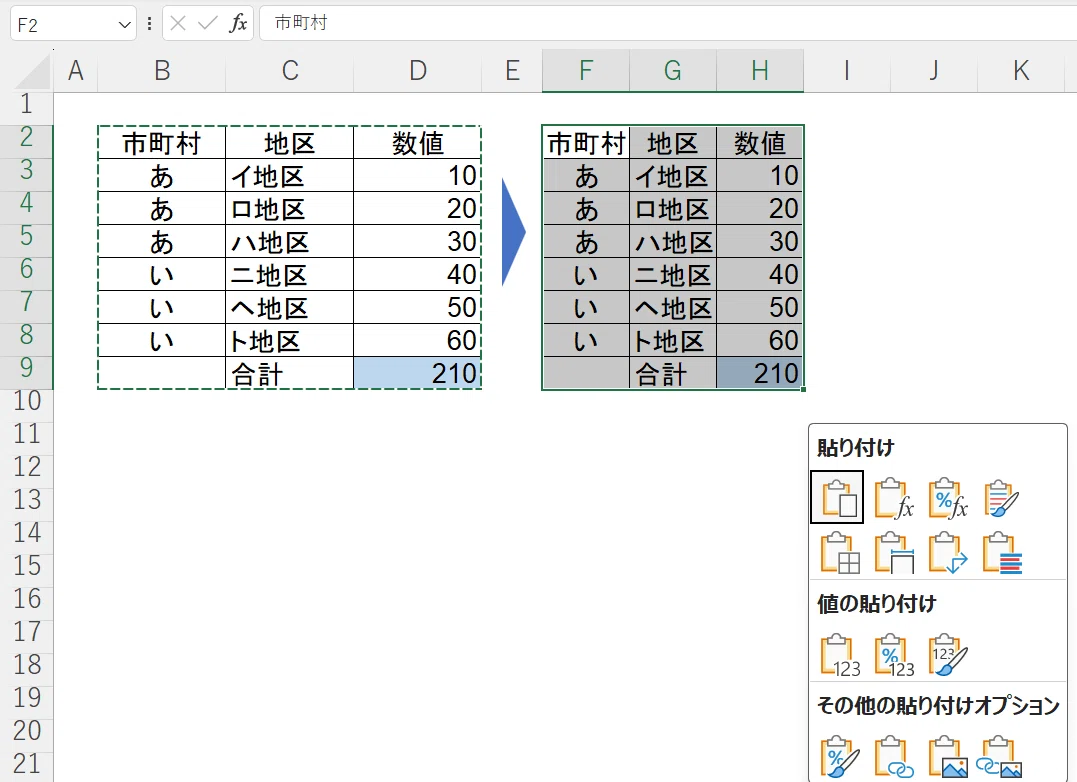Click the formula bar text 市町村
Screen dimensions: 1077x782
pyautogui.click(x=301, y=23)
